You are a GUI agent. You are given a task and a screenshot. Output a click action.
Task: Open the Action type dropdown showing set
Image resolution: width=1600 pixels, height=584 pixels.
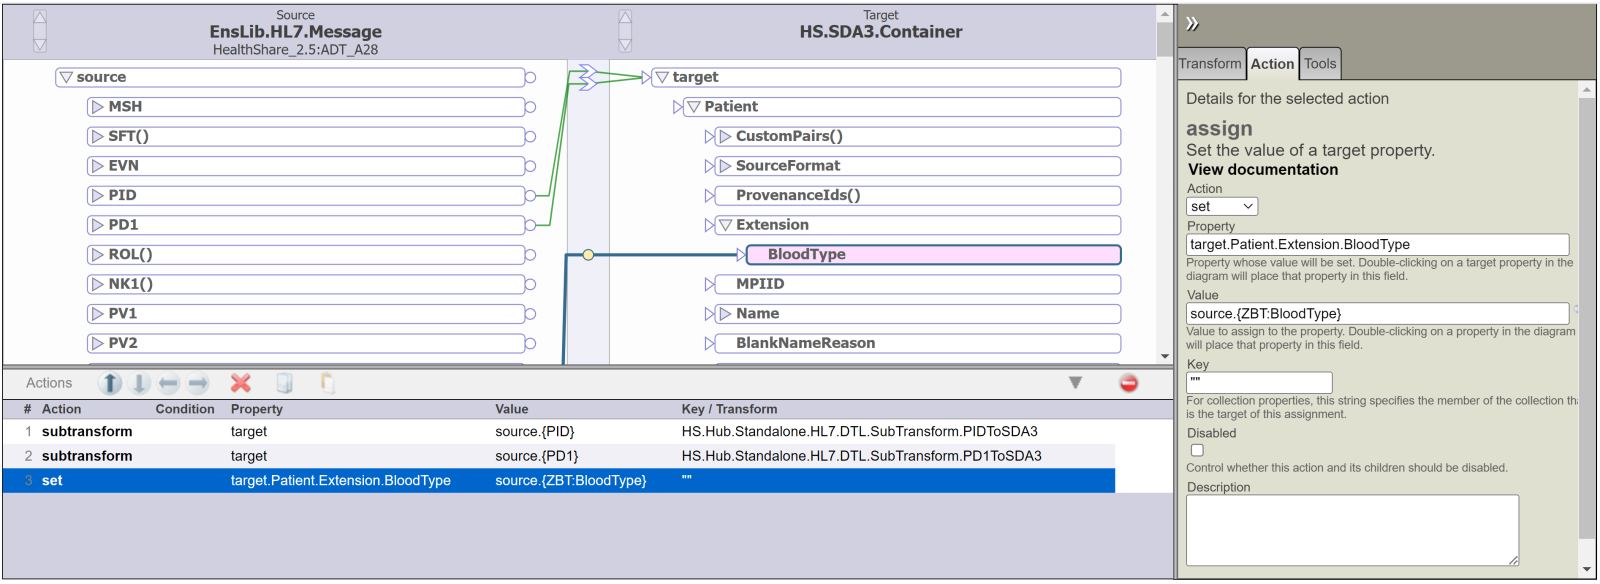point(1221,207)
